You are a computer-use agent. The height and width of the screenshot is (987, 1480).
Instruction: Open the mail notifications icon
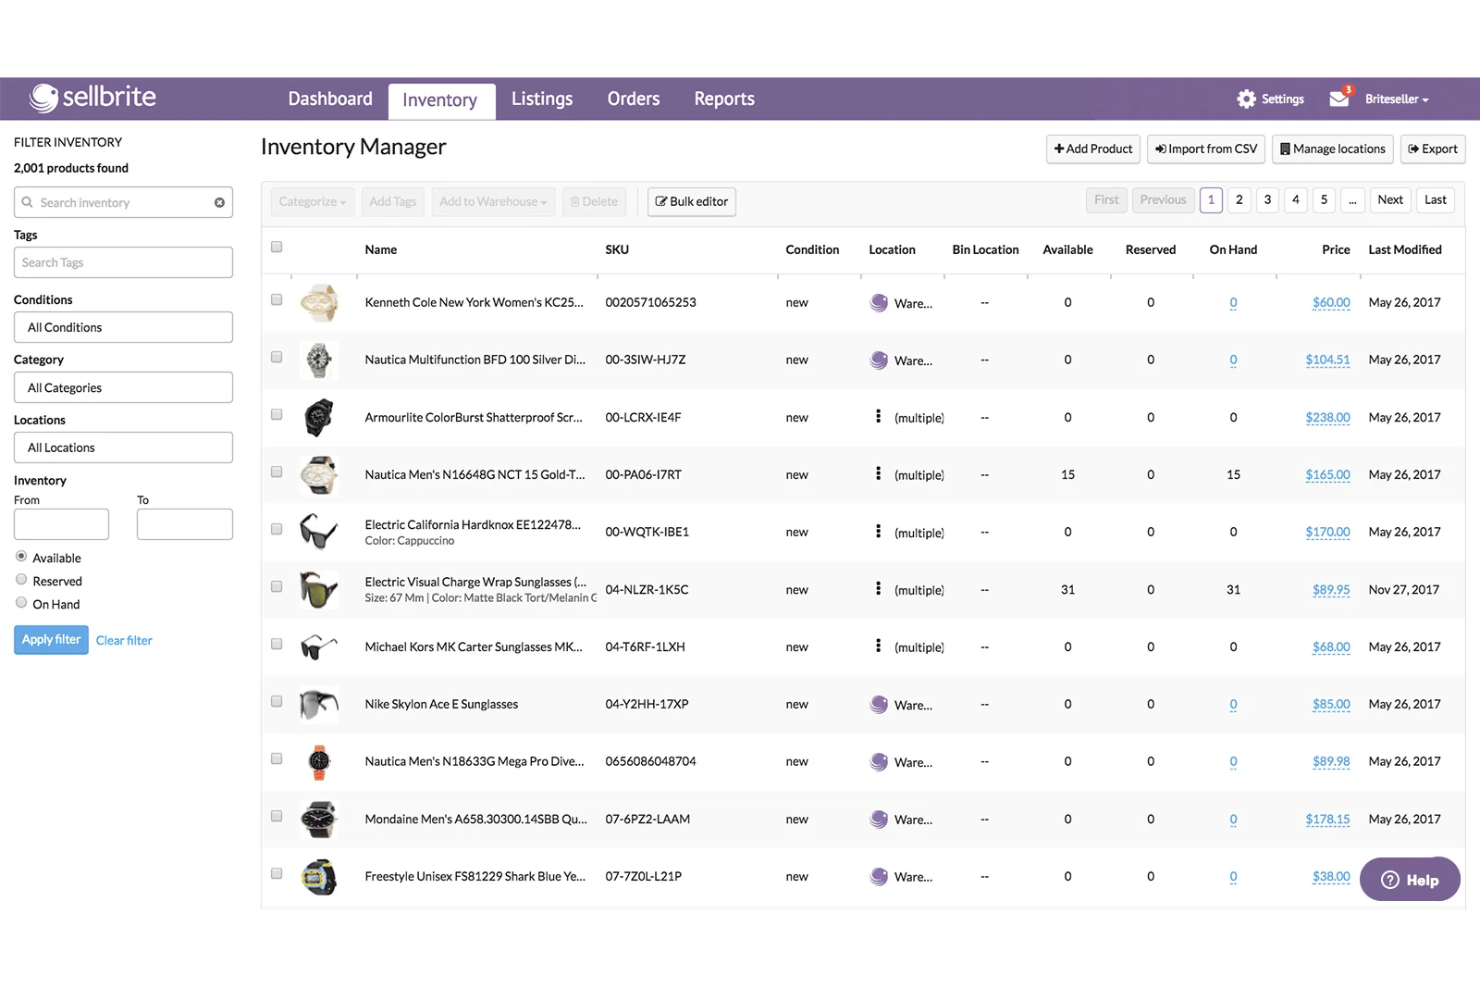coord(1339,98)
